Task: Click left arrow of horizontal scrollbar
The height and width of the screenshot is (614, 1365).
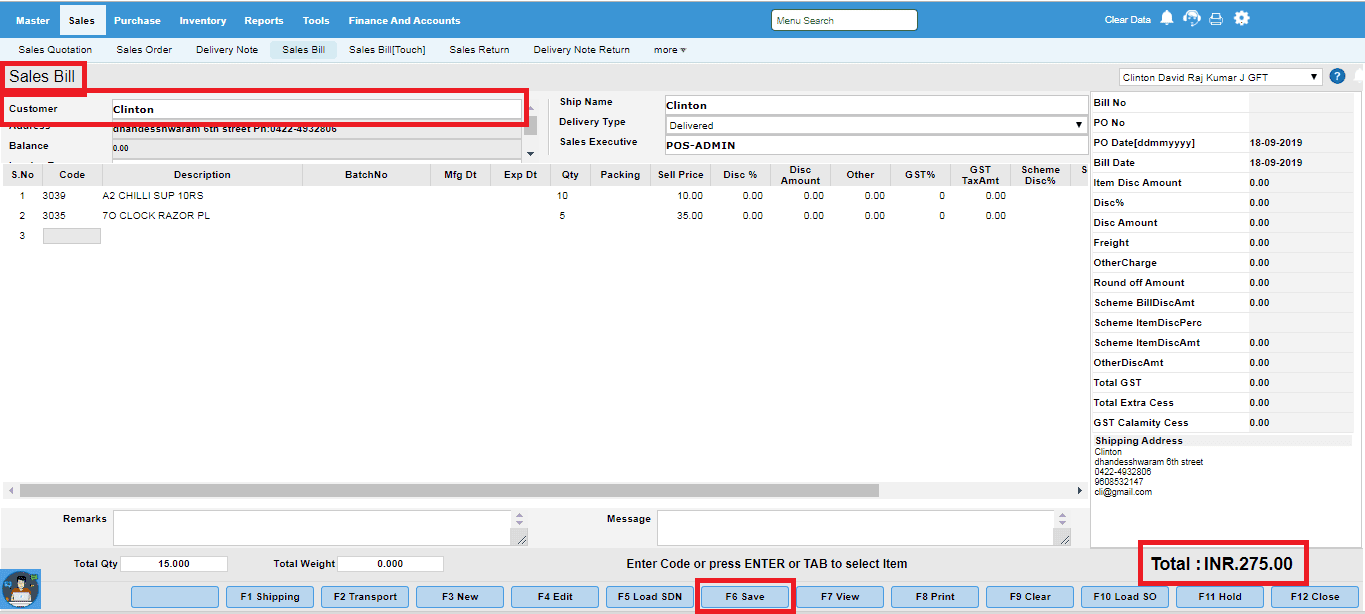Action: tap(11, 491)
